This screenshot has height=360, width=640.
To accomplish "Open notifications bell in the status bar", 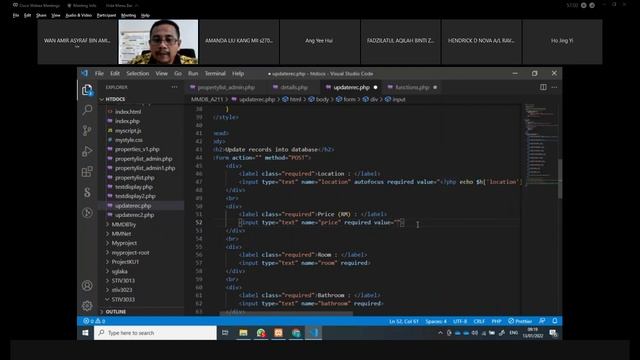I will [555, 321].
